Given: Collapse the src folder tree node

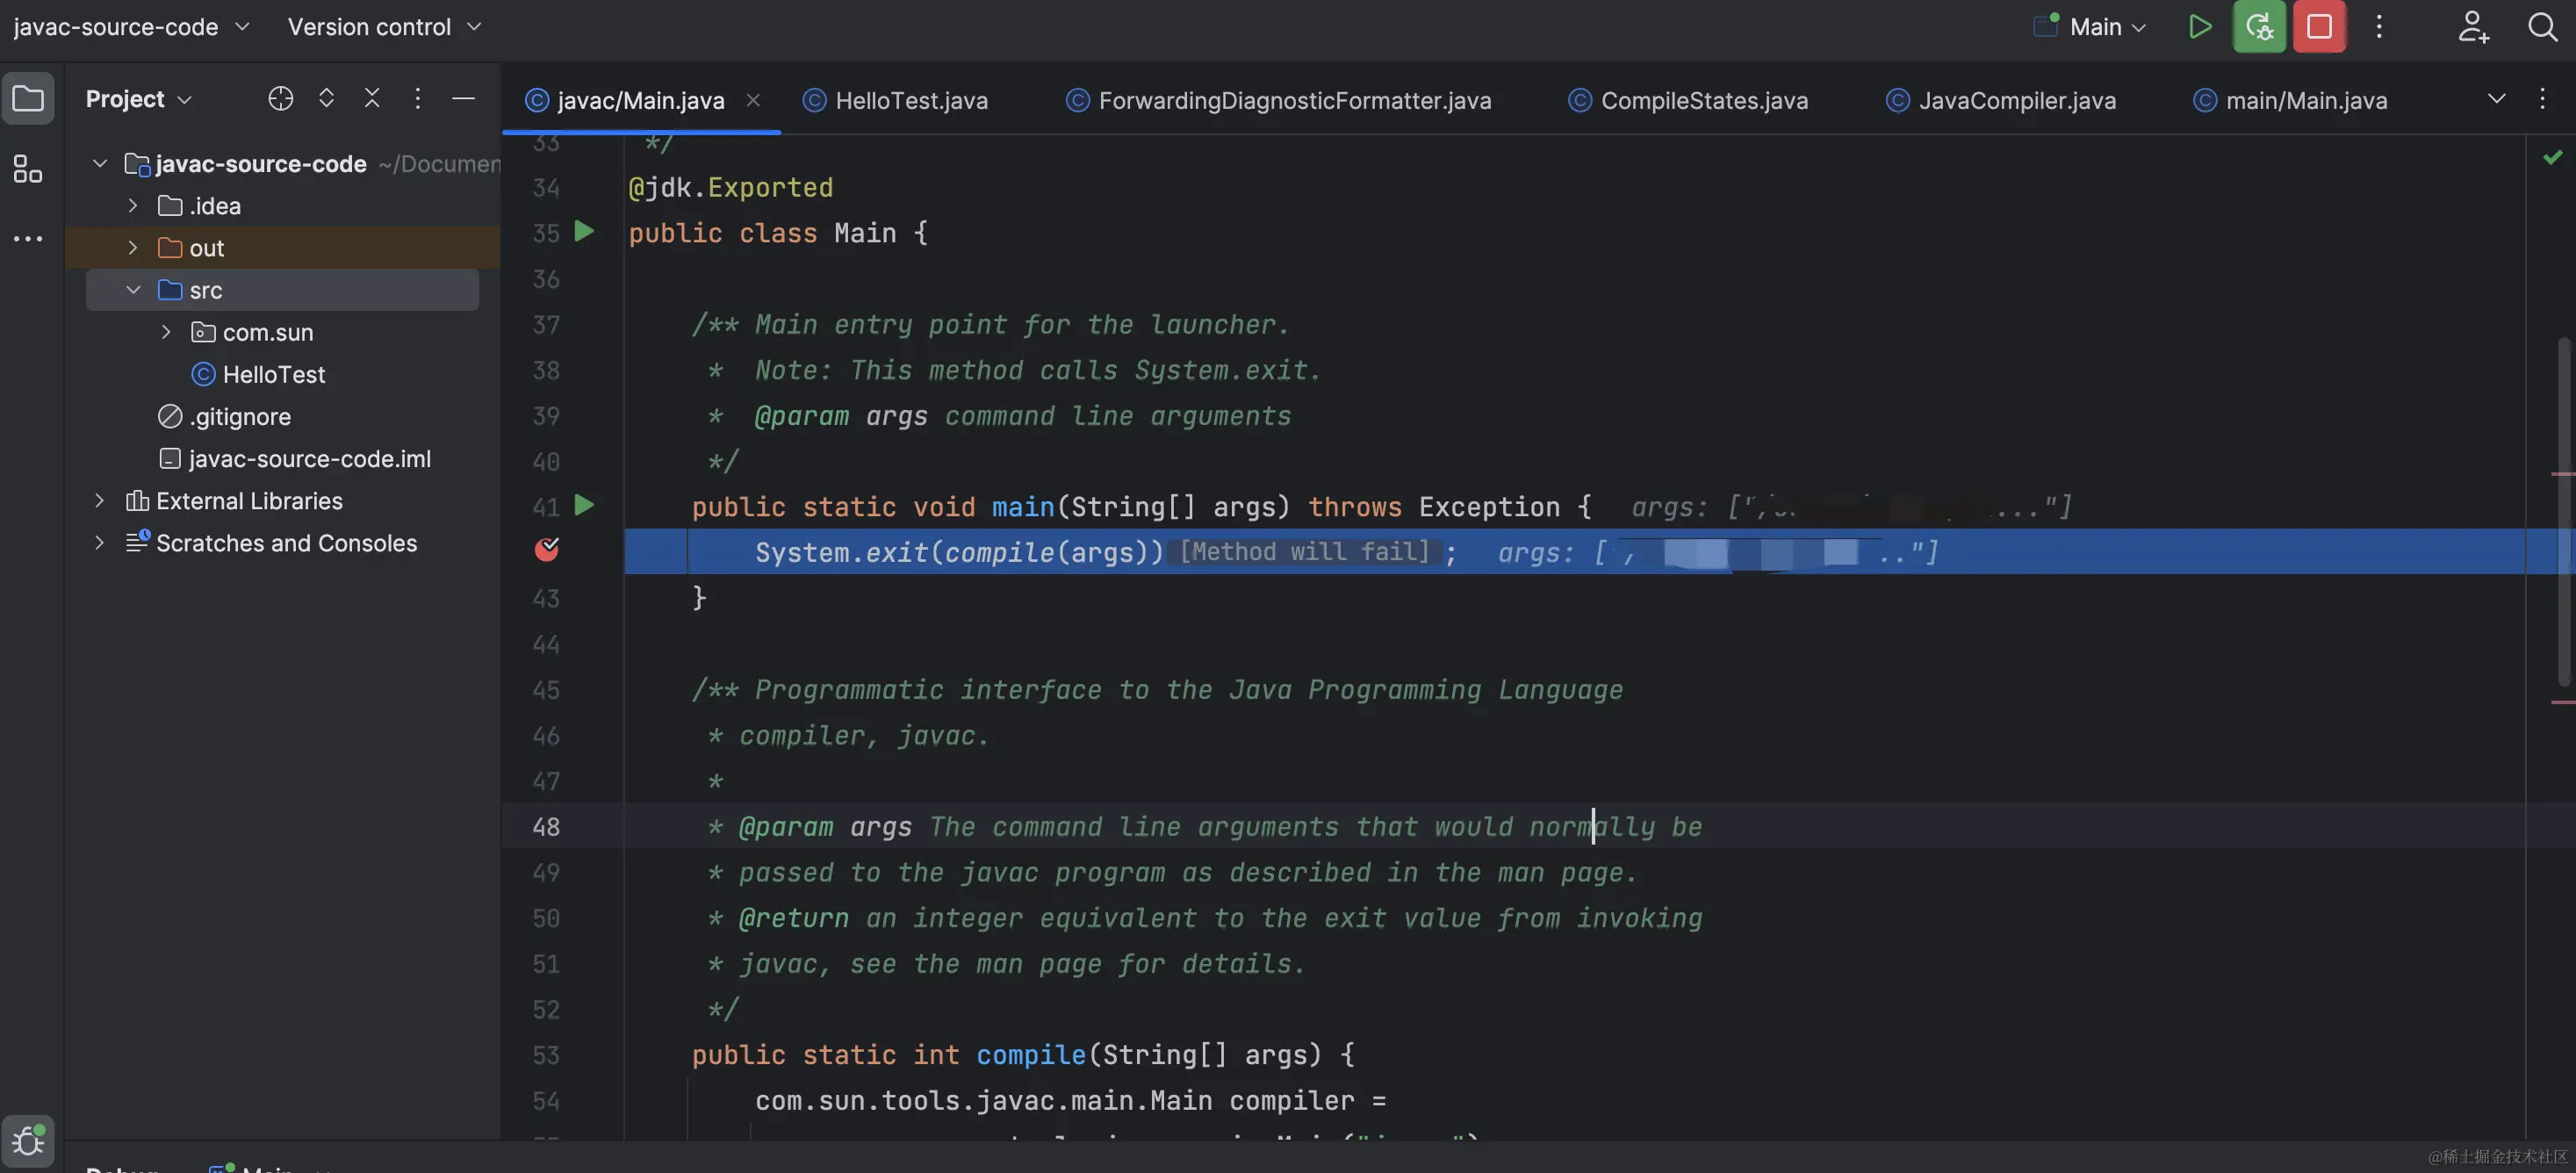Looking at the screenshot, I should (x=133, y=290).
